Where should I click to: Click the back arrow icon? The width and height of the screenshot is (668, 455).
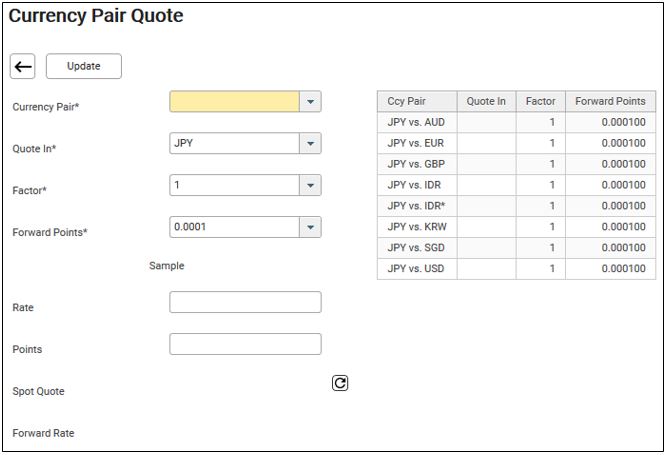pos(23,66)
